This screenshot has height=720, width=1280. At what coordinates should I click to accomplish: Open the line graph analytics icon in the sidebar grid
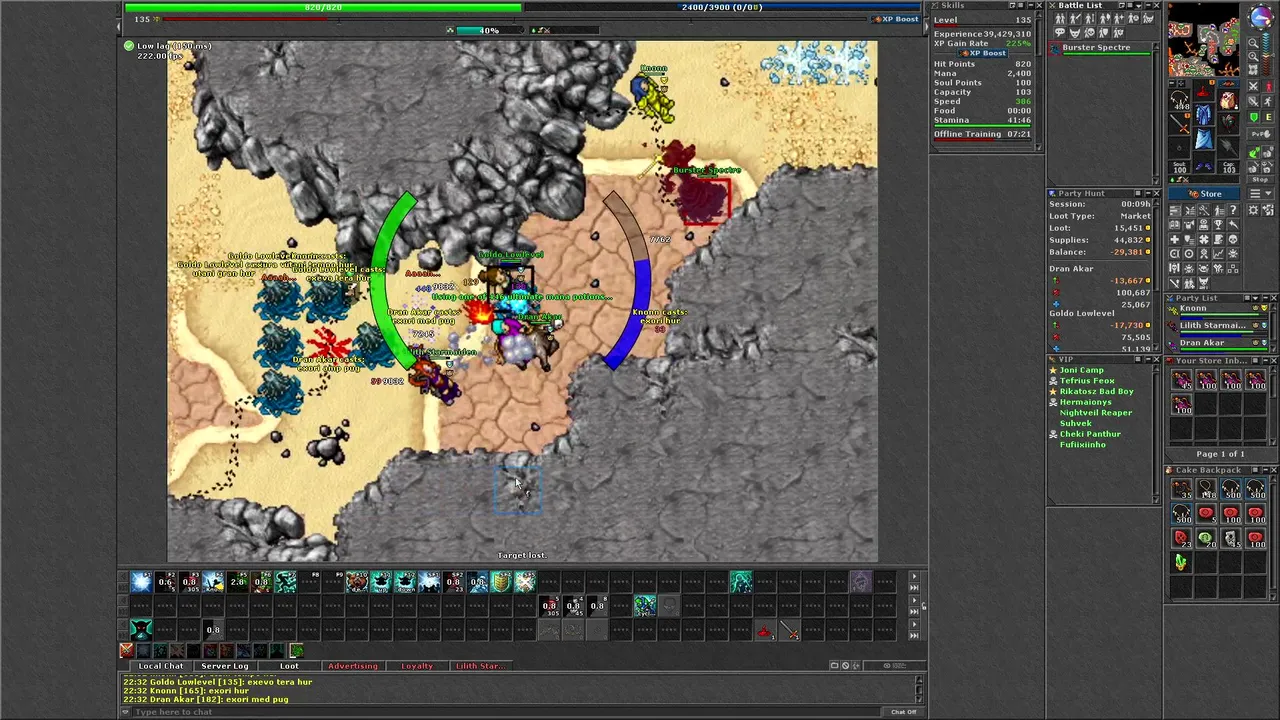1219,253
